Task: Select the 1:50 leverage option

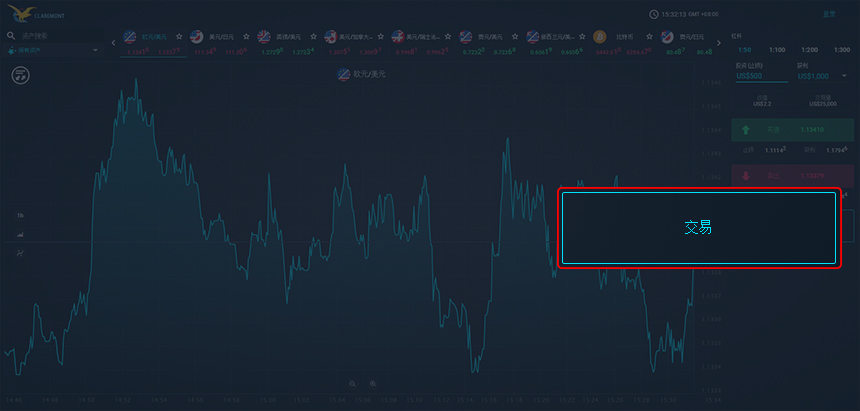Action: (x=746, y=49)
